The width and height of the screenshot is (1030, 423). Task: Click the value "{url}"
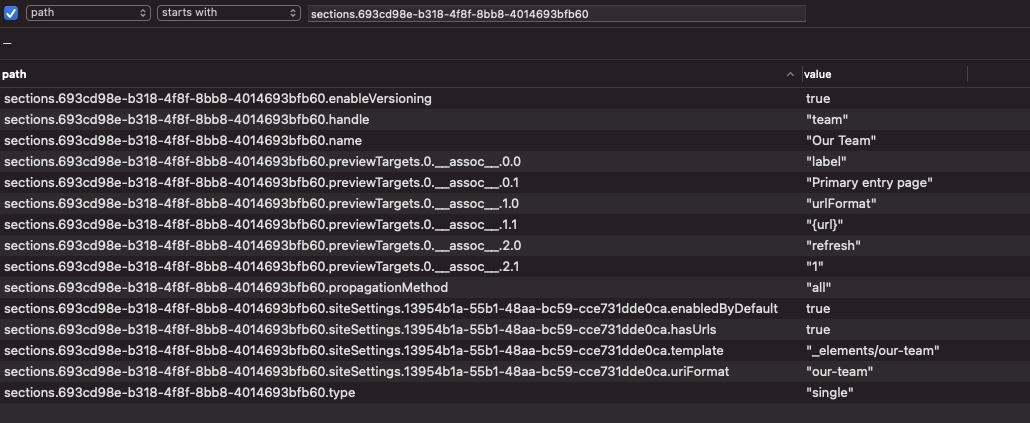pyautogui.click(x=824, y=225)
